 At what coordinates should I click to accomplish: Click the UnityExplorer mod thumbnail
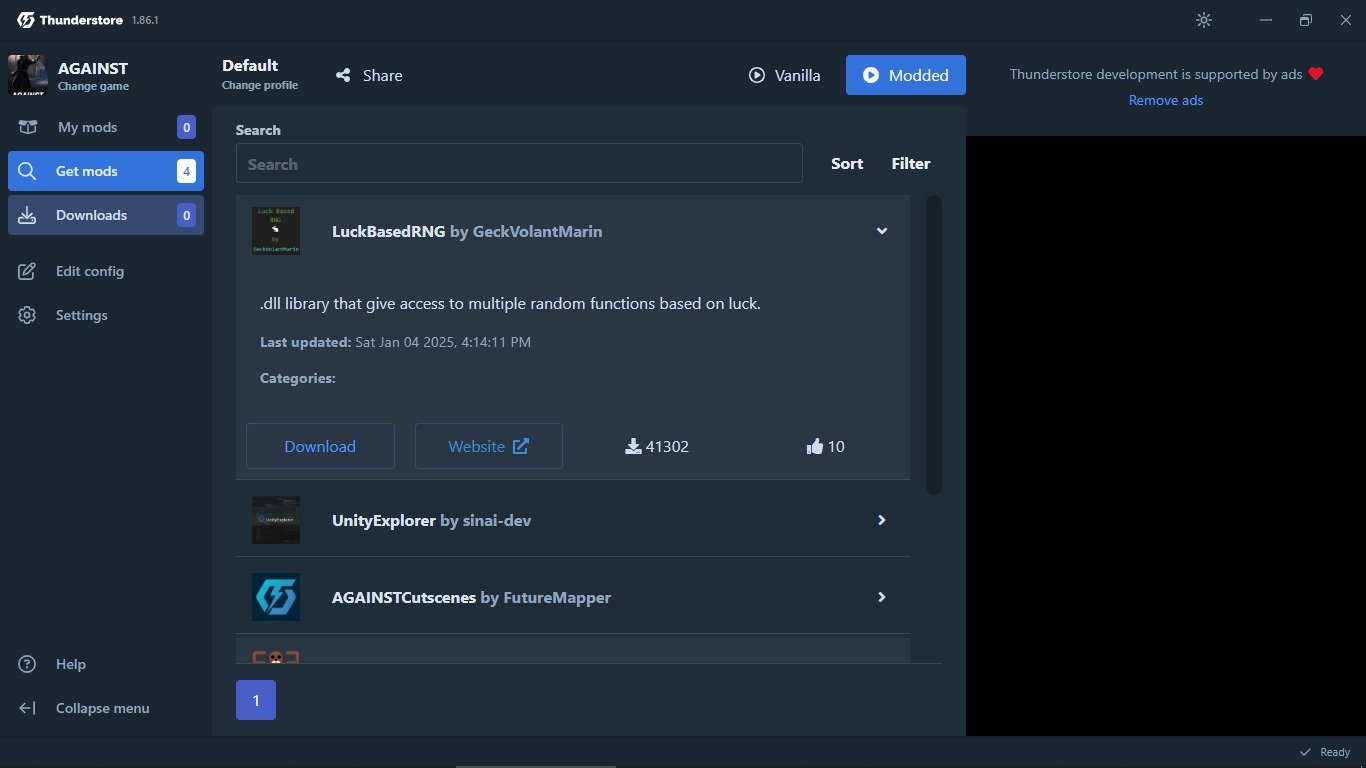pos(276,520)
